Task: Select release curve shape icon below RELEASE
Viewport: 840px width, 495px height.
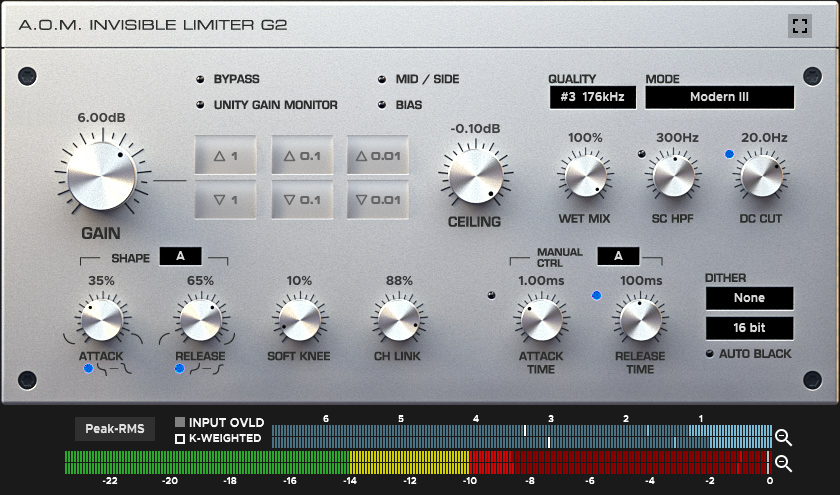Action: click(206, 369)
